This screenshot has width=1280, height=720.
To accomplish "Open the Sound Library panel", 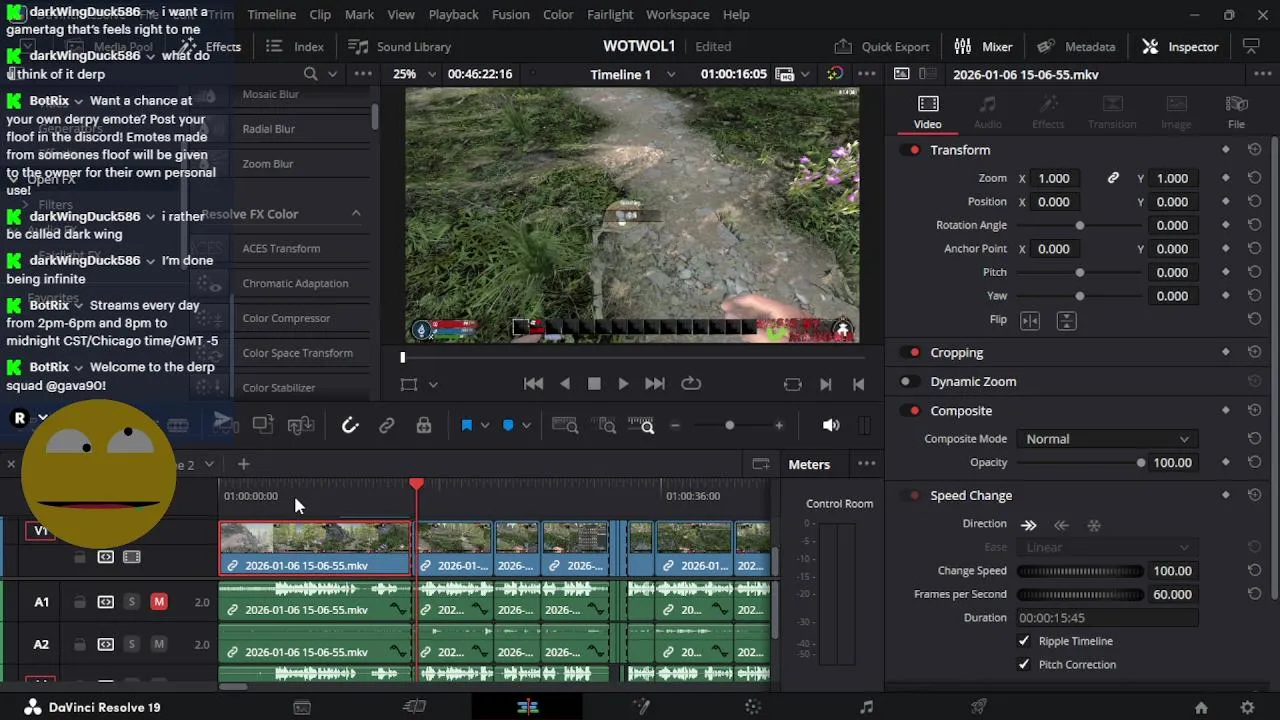I will click(400, 46).
